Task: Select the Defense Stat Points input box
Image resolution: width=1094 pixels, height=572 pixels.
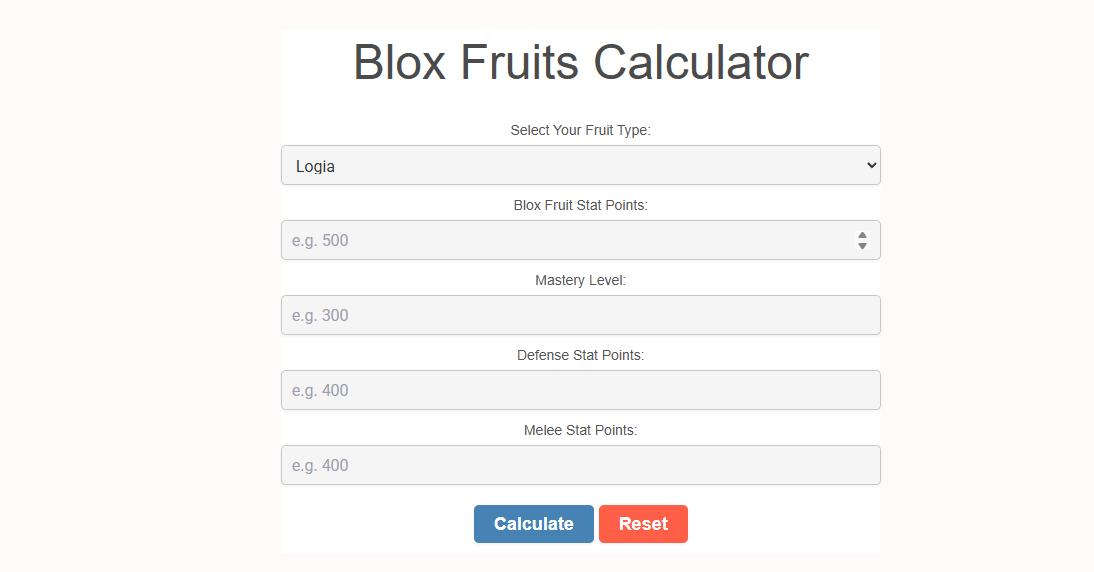Action: coord(580,390)
